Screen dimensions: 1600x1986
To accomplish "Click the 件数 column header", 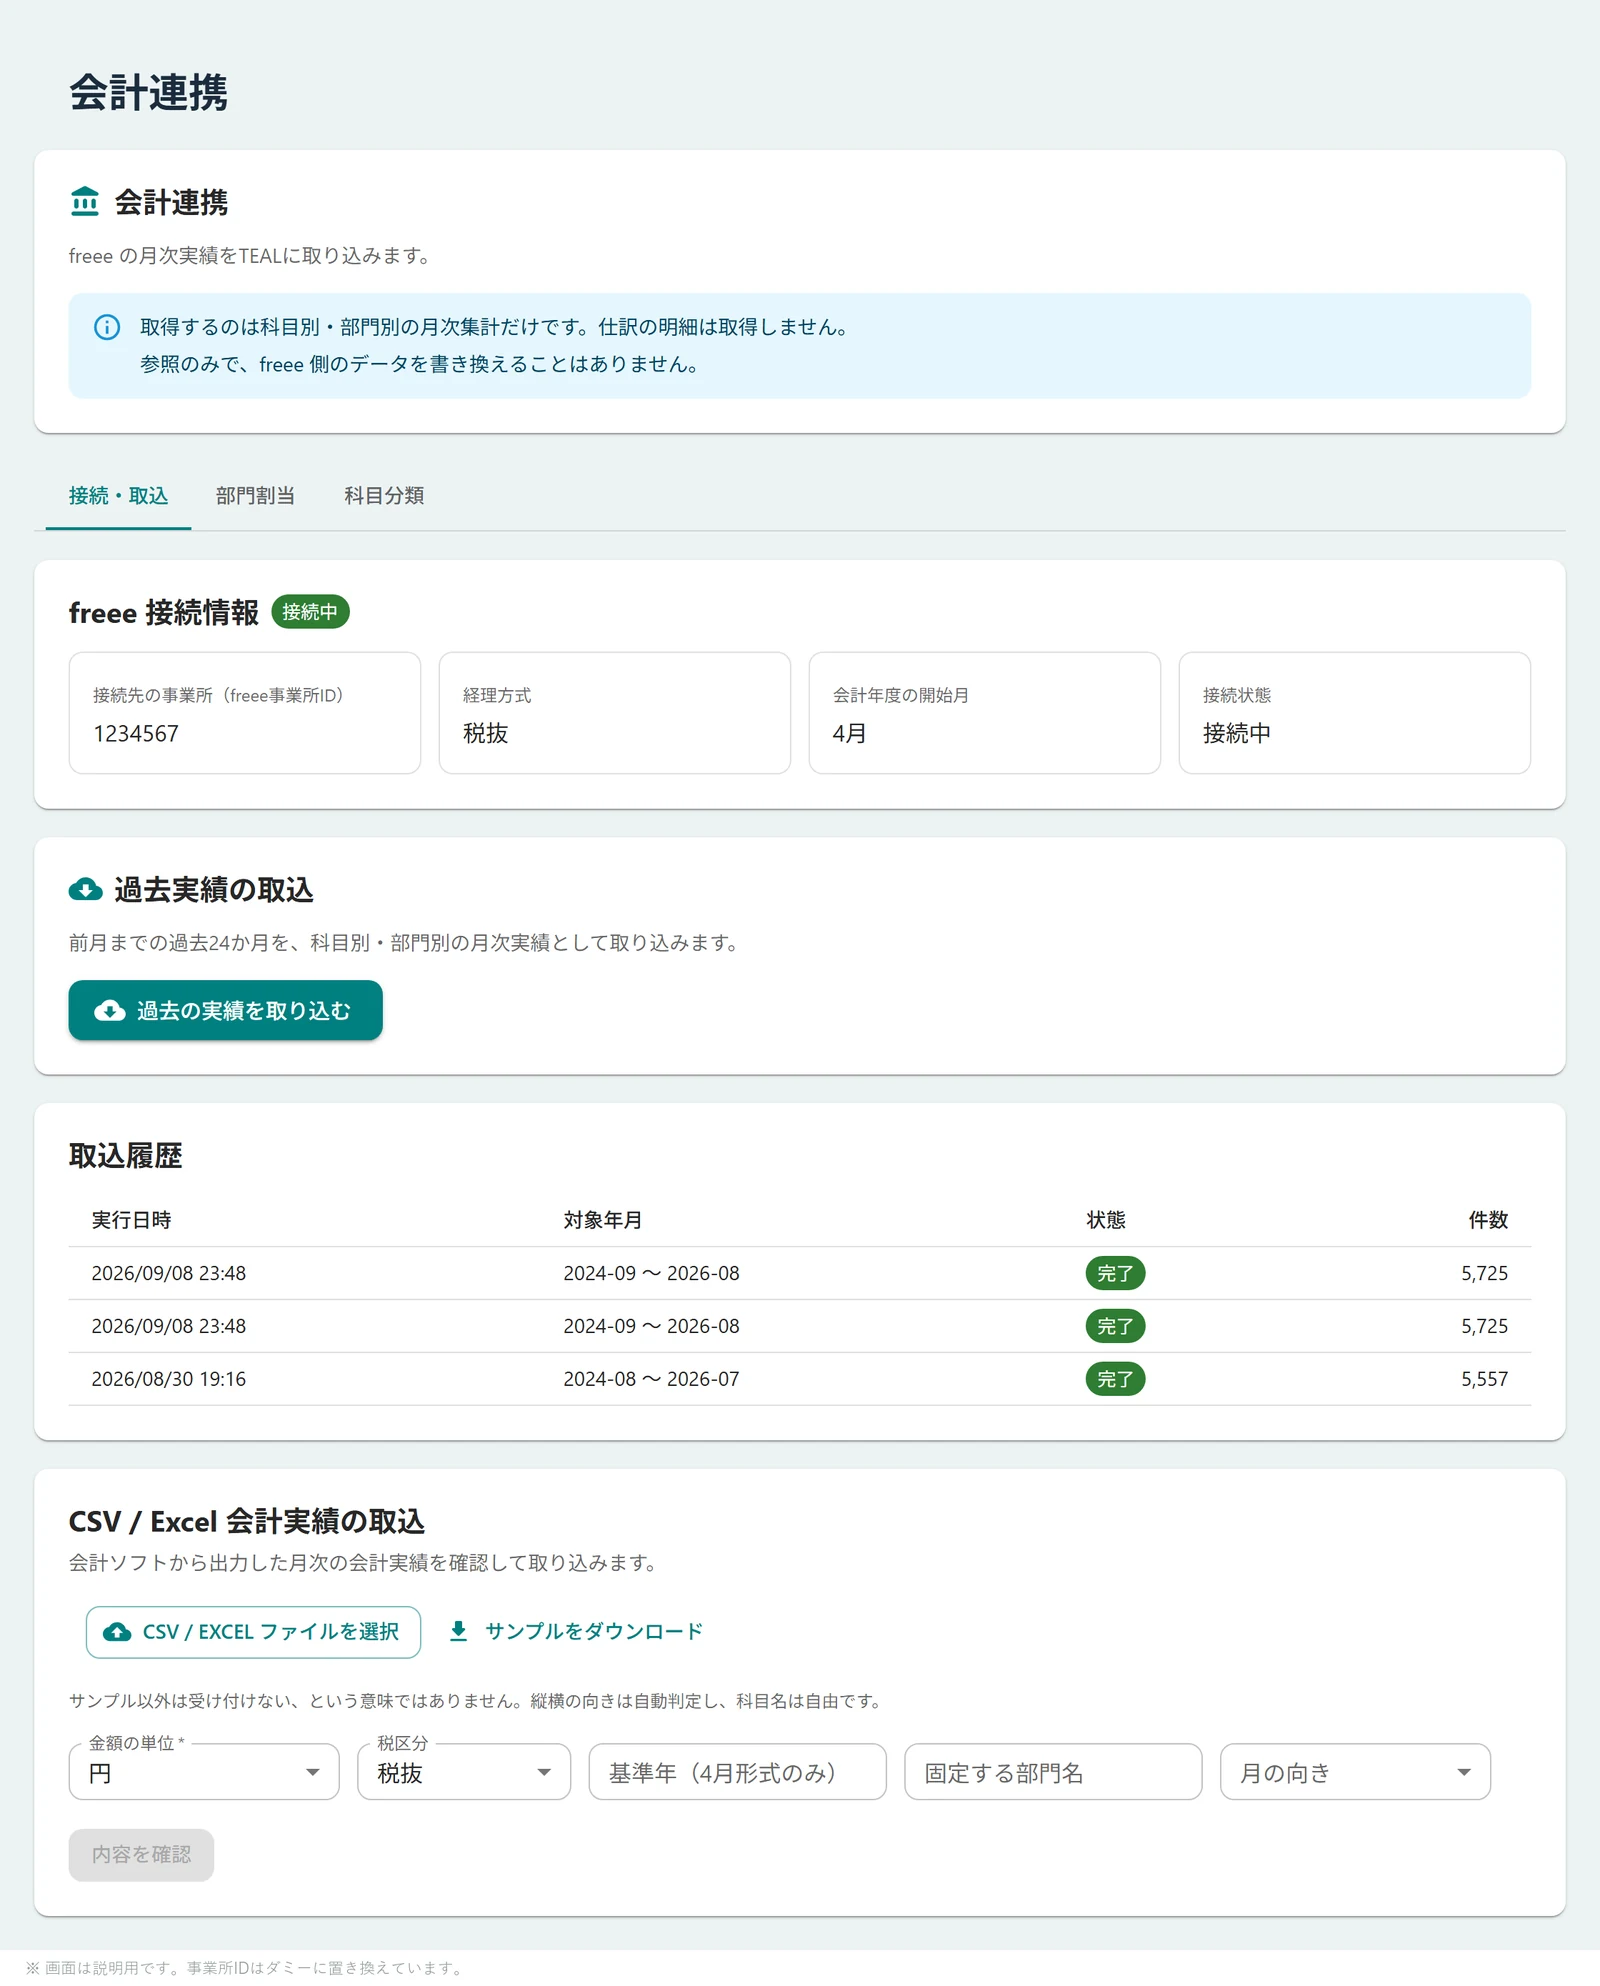I will pos(1488,1220).
